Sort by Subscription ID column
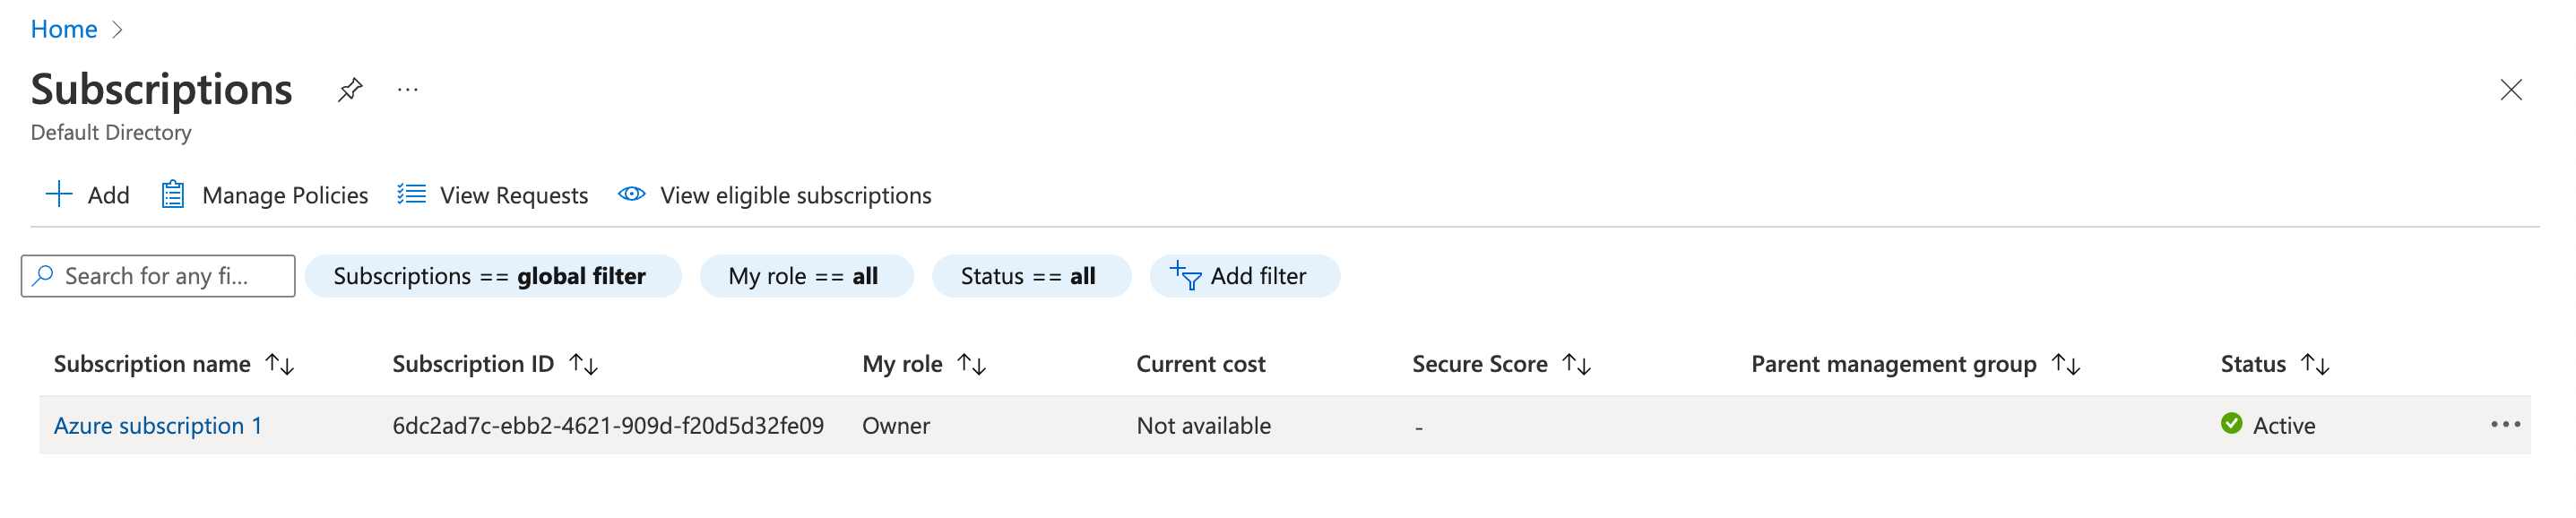2576x518 pixels. coord(583,364)
